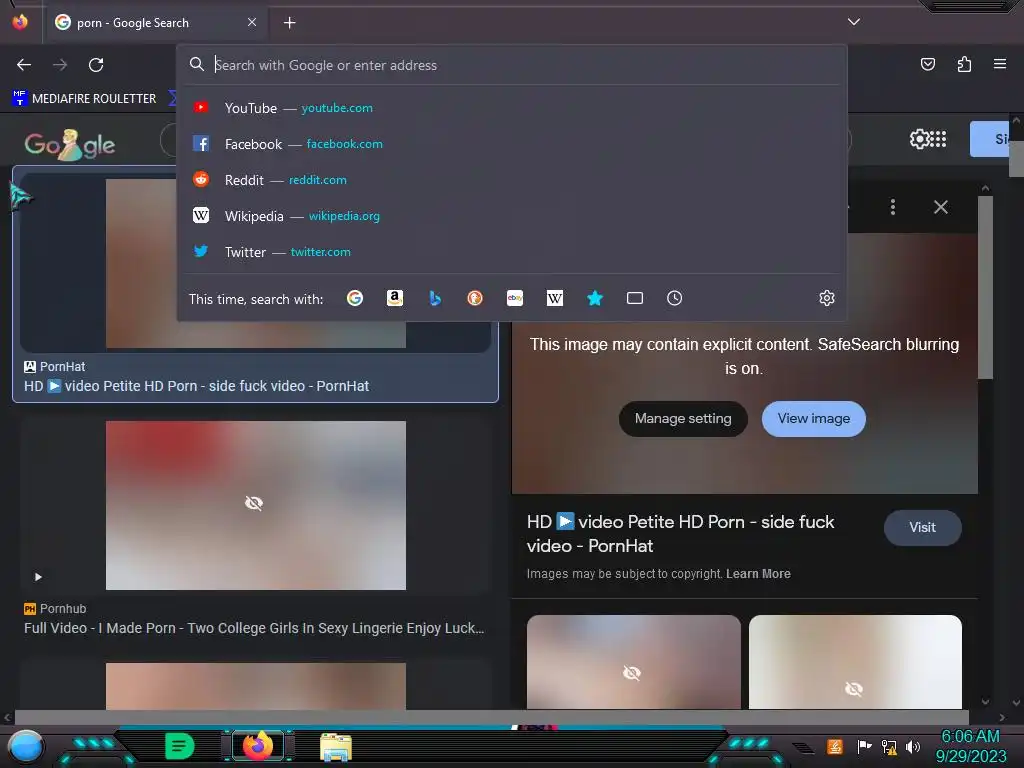Search open tabs using the tab icon
This screenshot has height=768, width=1024.
coord(635,298)
